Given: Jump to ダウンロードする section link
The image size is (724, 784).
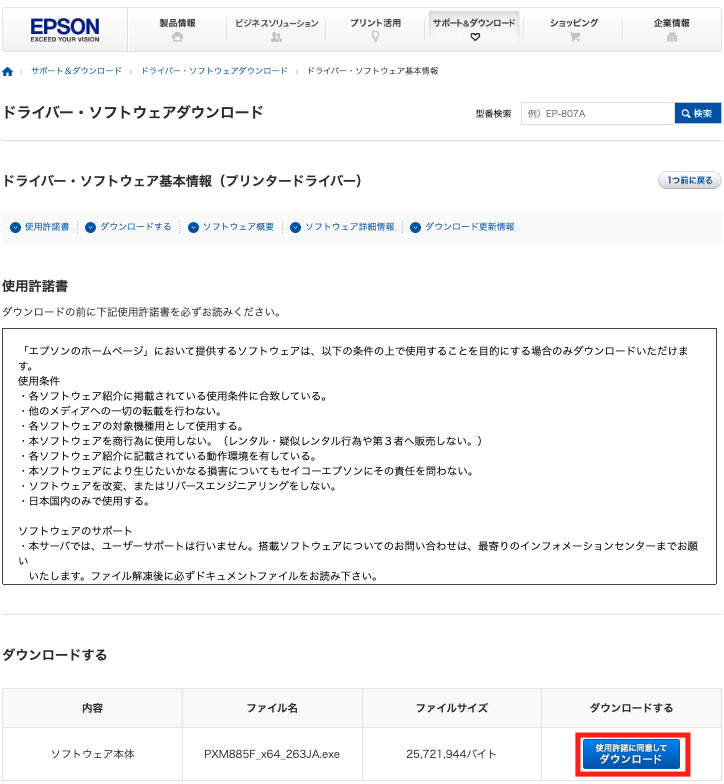Looking at the screenshot, I should point(136,227).
